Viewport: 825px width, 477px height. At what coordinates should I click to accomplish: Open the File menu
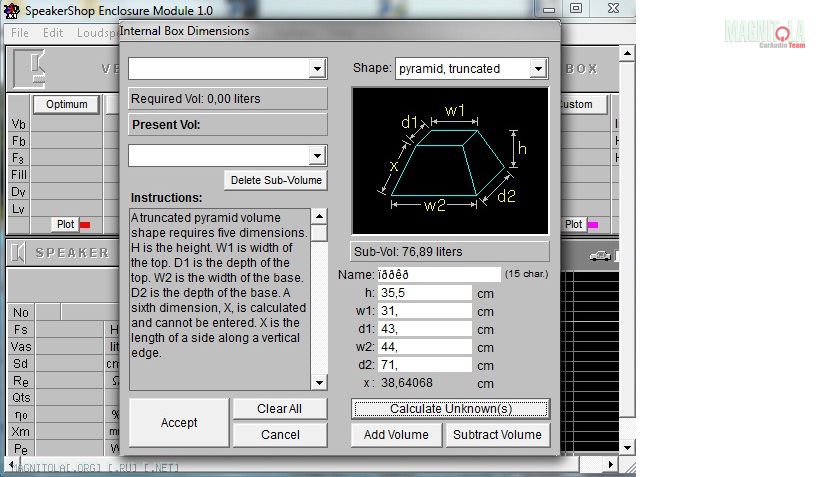click(x=19, y=33)
